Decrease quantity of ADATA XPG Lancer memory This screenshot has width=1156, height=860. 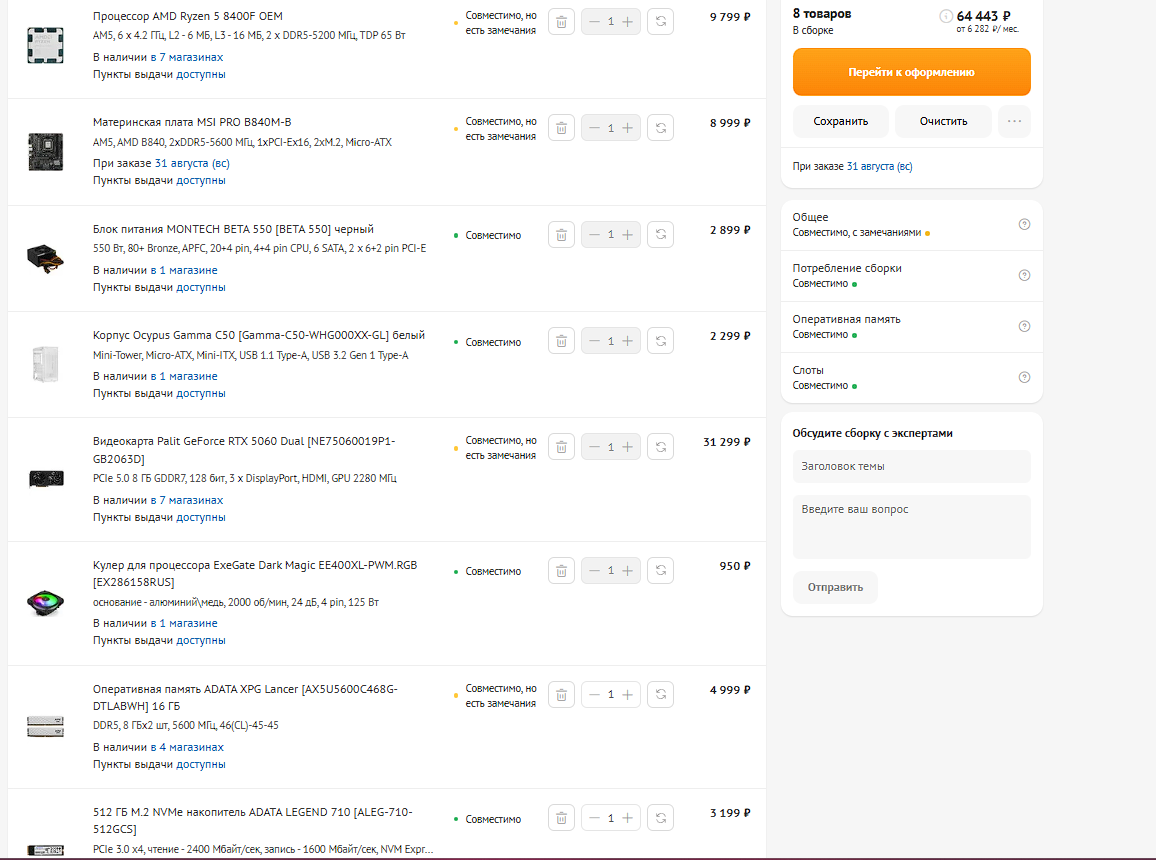coord(594,694)
